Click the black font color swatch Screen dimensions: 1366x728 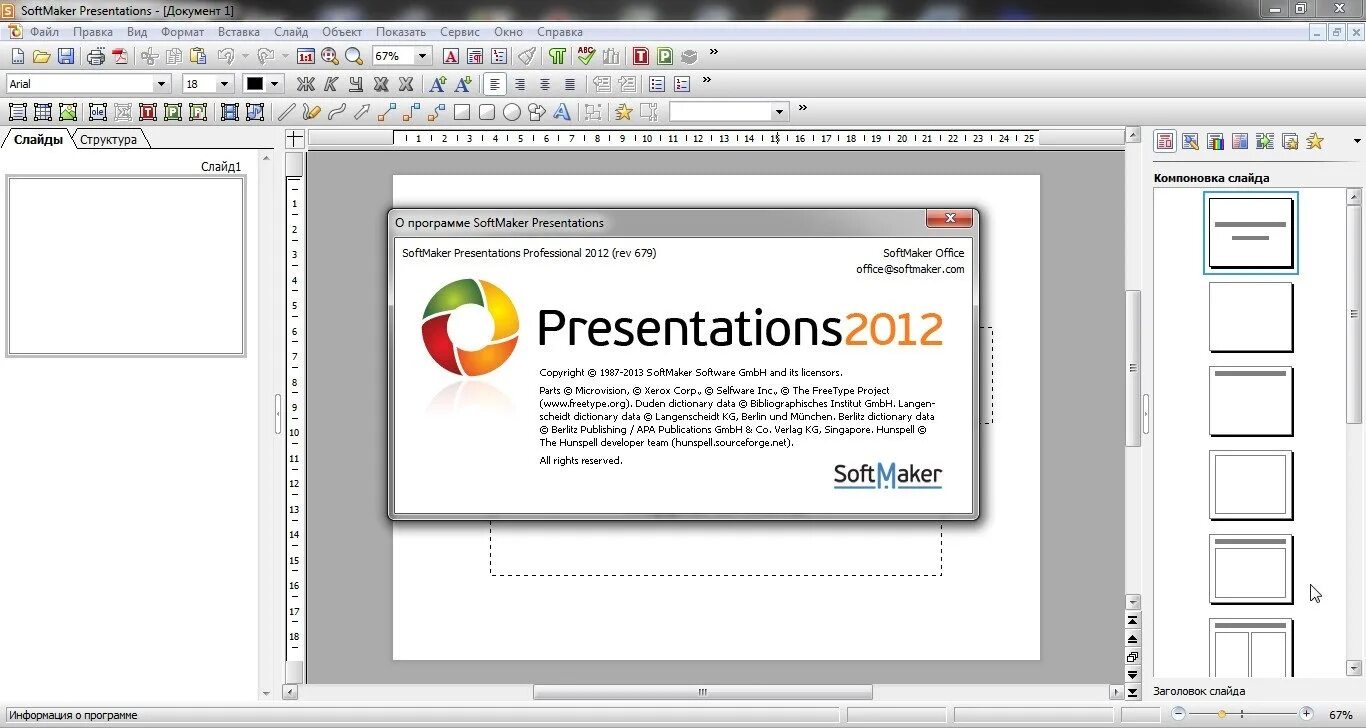255,84
